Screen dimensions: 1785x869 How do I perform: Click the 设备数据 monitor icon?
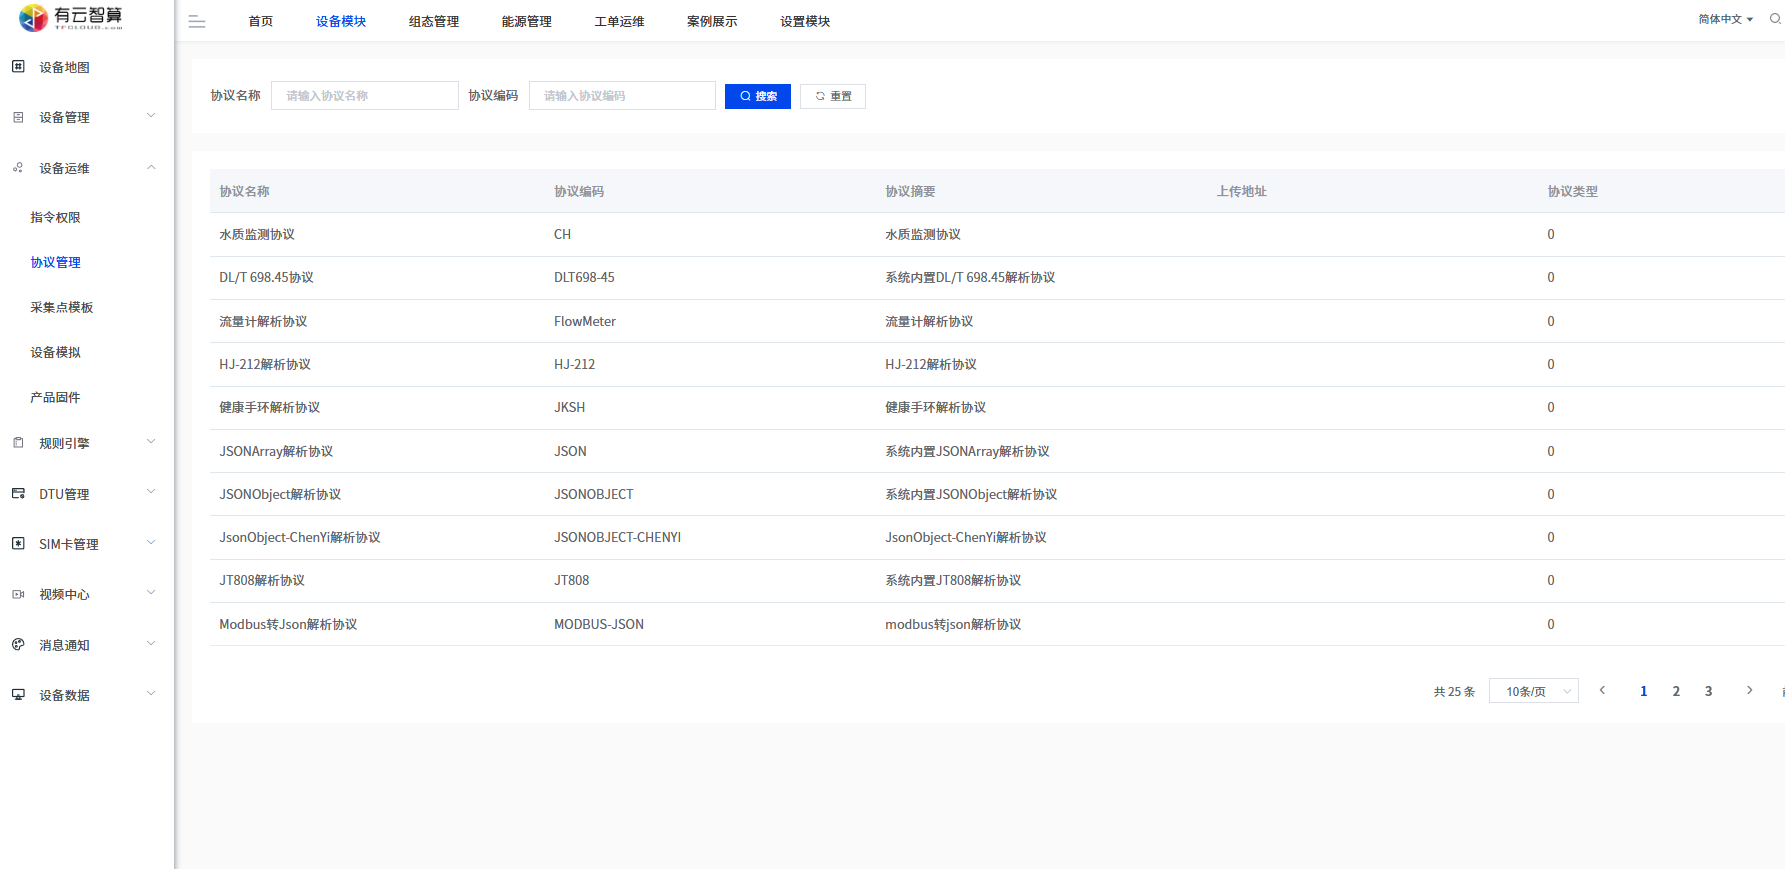[x=18, y=695]
